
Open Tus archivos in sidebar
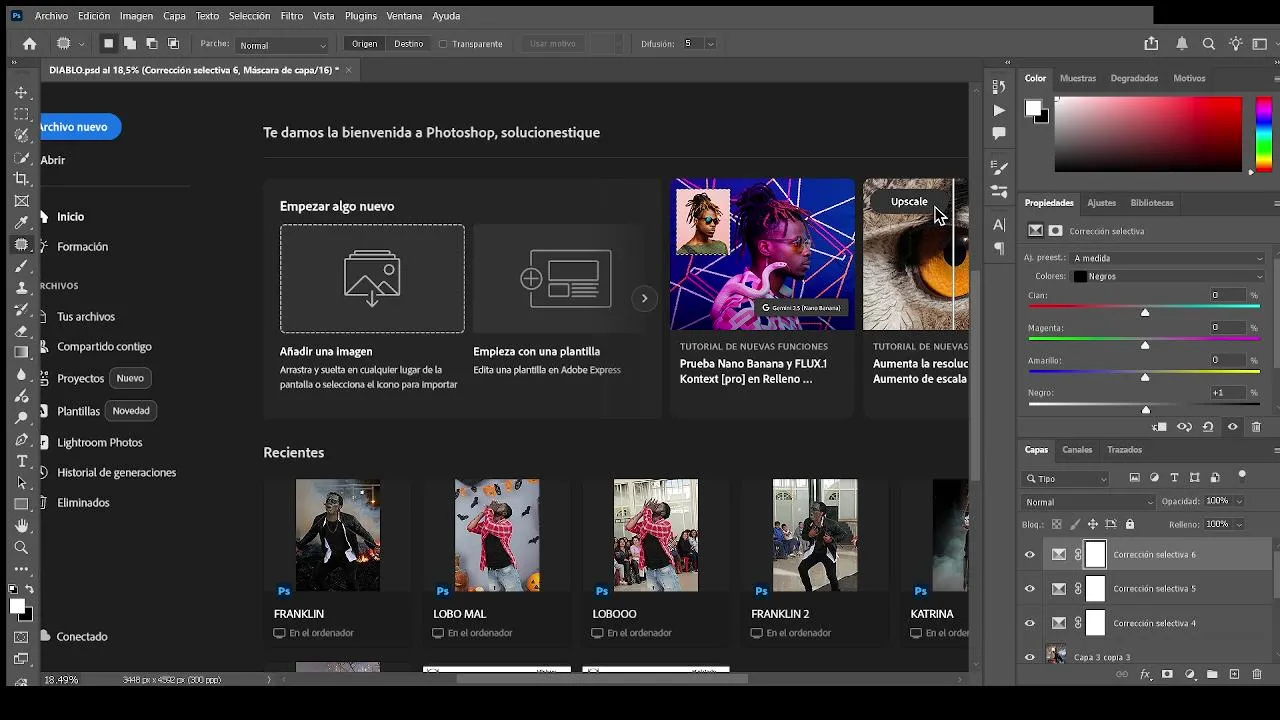[86, 317]
